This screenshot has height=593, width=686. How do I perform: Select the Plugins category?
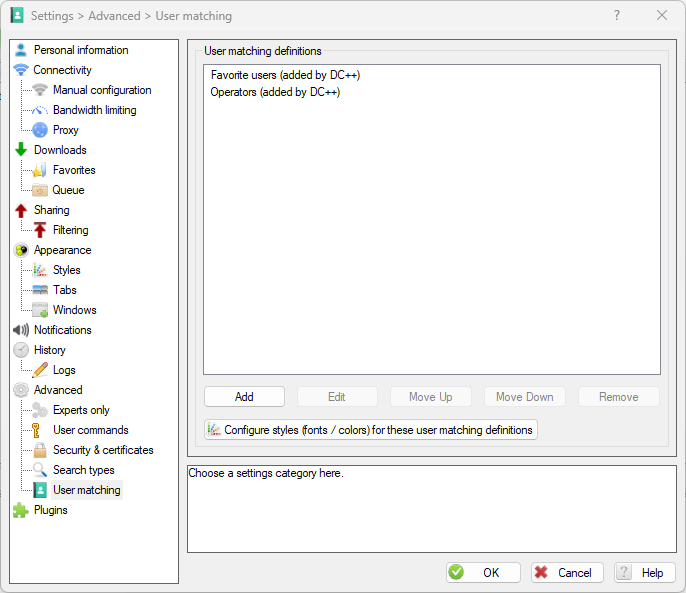pyautogui.click(x=50, y=510)
